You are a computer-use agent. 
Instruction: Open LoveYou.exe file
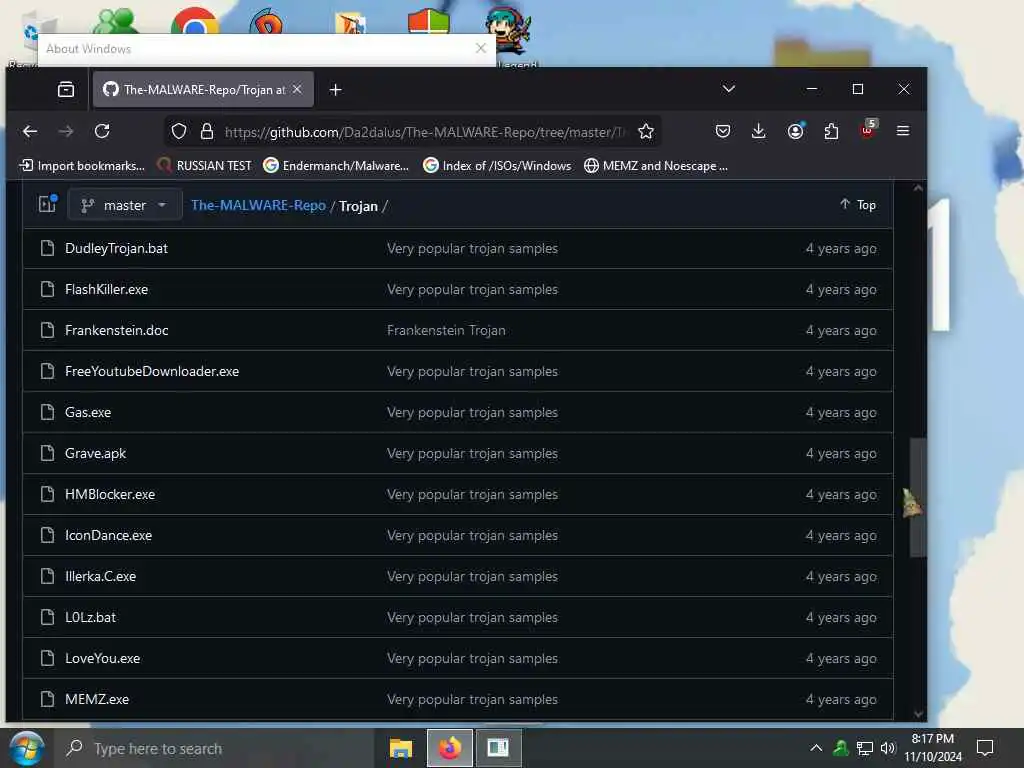pyautogui.click(x=103, y=658)
